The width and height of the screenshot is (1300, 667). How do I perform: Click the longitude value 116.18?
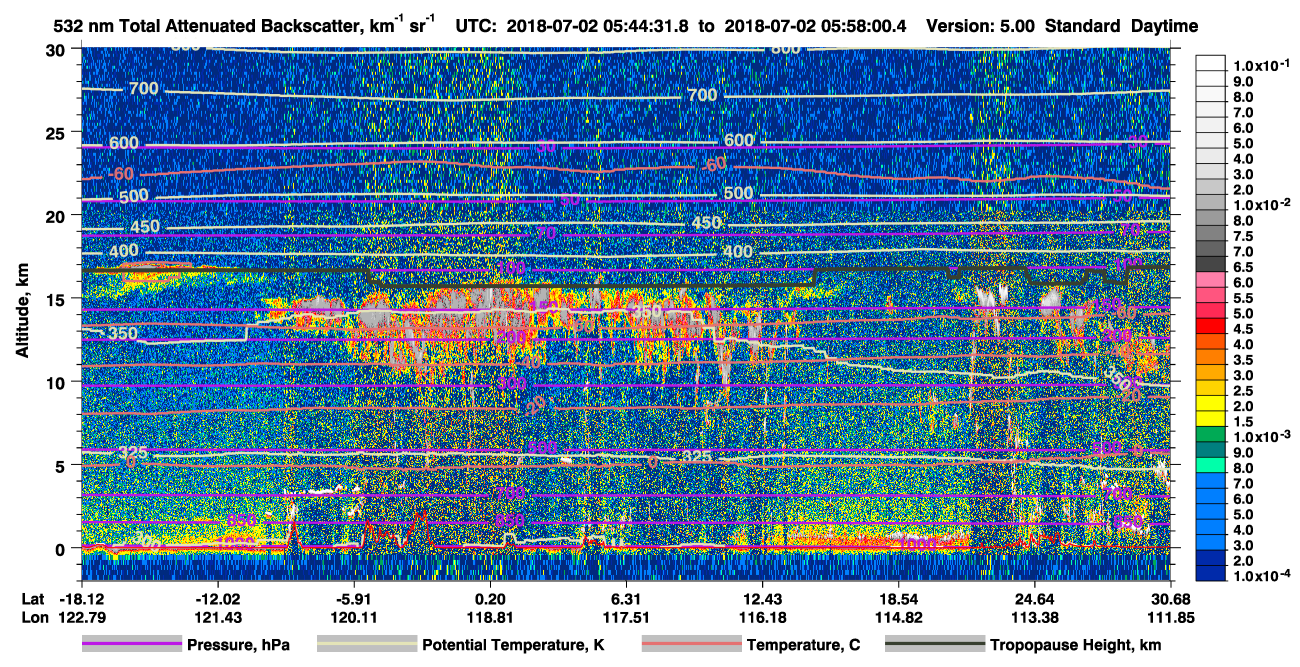point(763,617)
